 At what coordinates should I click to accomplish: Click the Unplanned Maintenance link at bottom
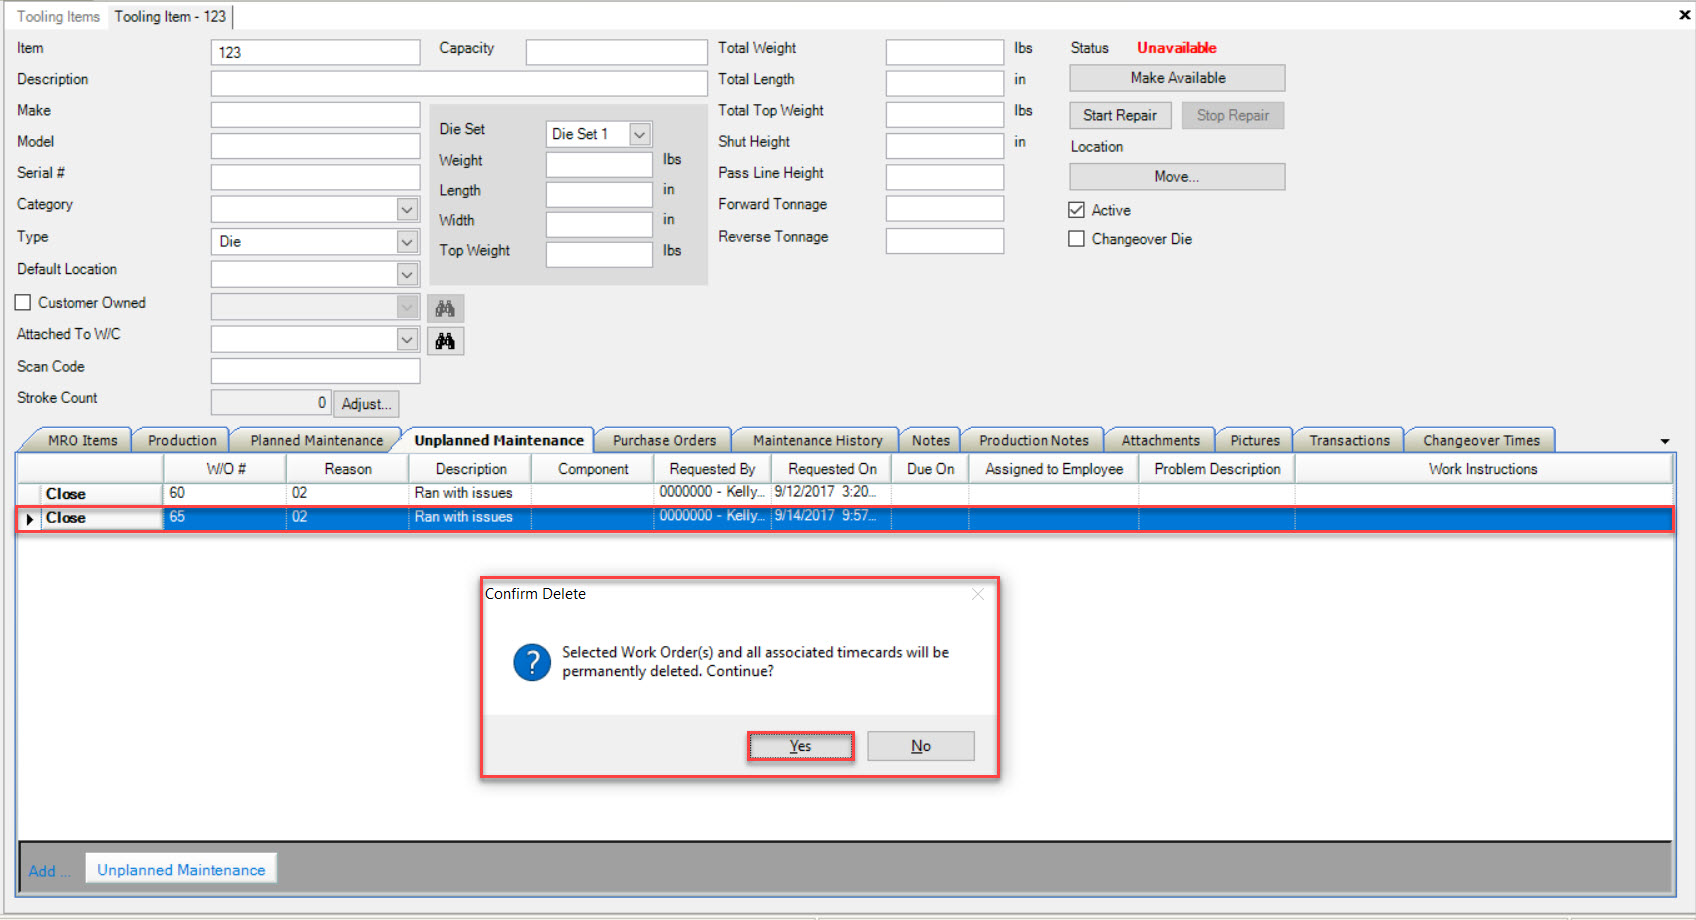click(x=181, y=870)
